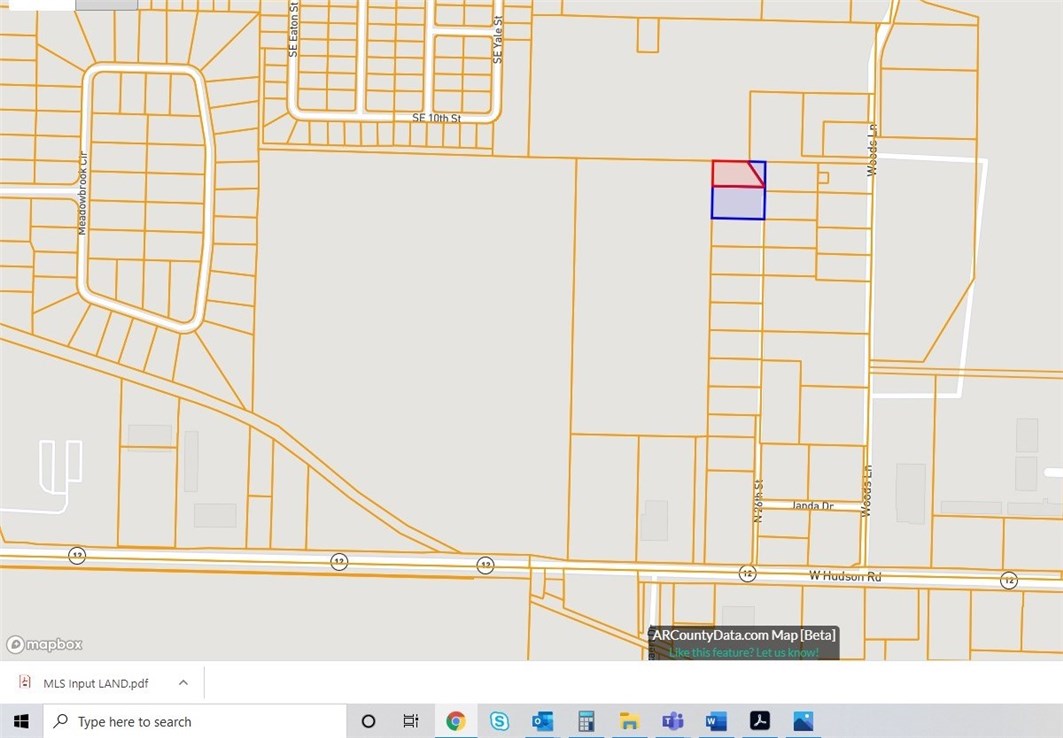Click the 'Like this feature? Let us know!' link
The height and width of the screenshot is (738, 1063).
pyautogui.click(x=744, y=652)
